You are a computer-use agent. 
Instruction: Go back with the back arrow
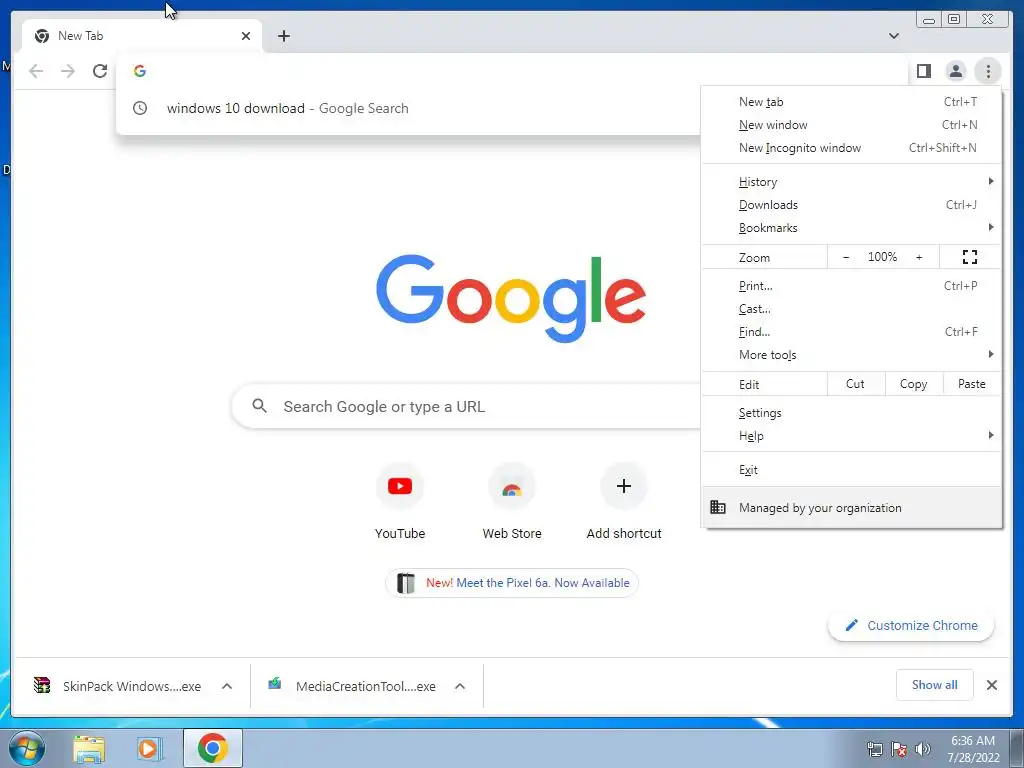coord(36,71)
